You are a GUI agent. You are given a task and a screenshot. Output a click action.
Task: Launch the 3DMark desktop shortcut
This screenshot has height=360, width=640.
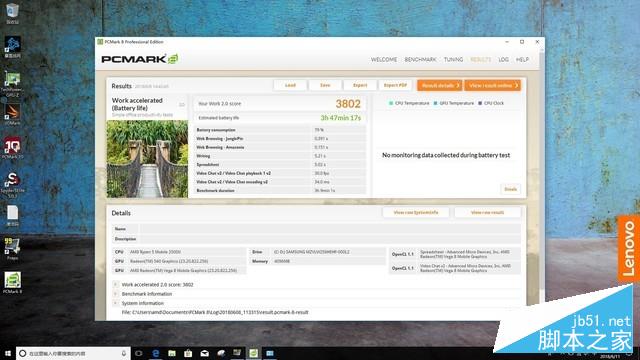[12, 113]
